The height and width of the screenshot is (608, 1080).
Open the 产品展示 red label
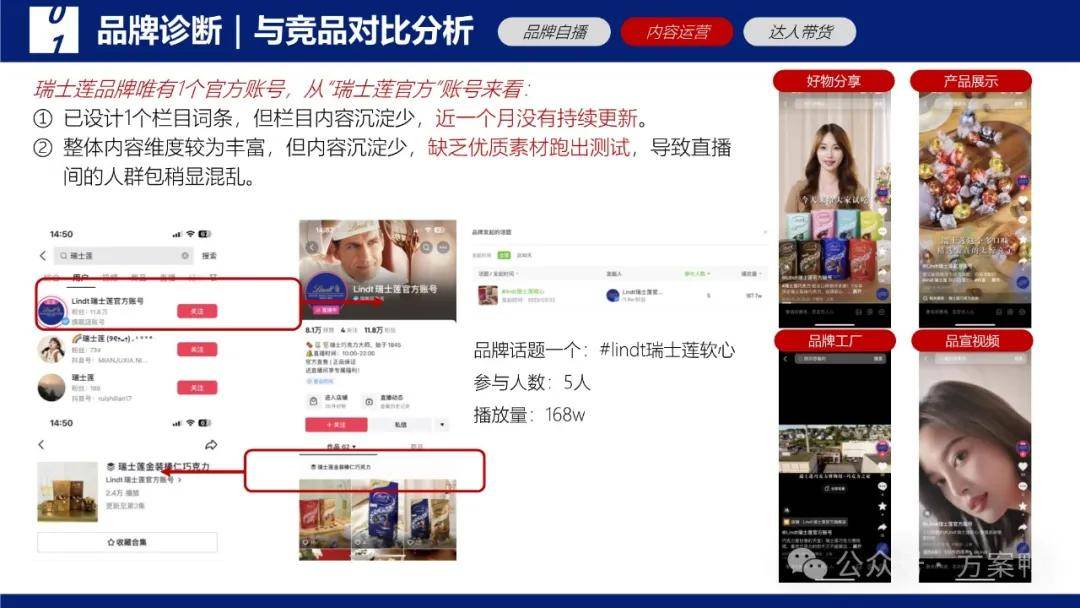tap(970, 81)
